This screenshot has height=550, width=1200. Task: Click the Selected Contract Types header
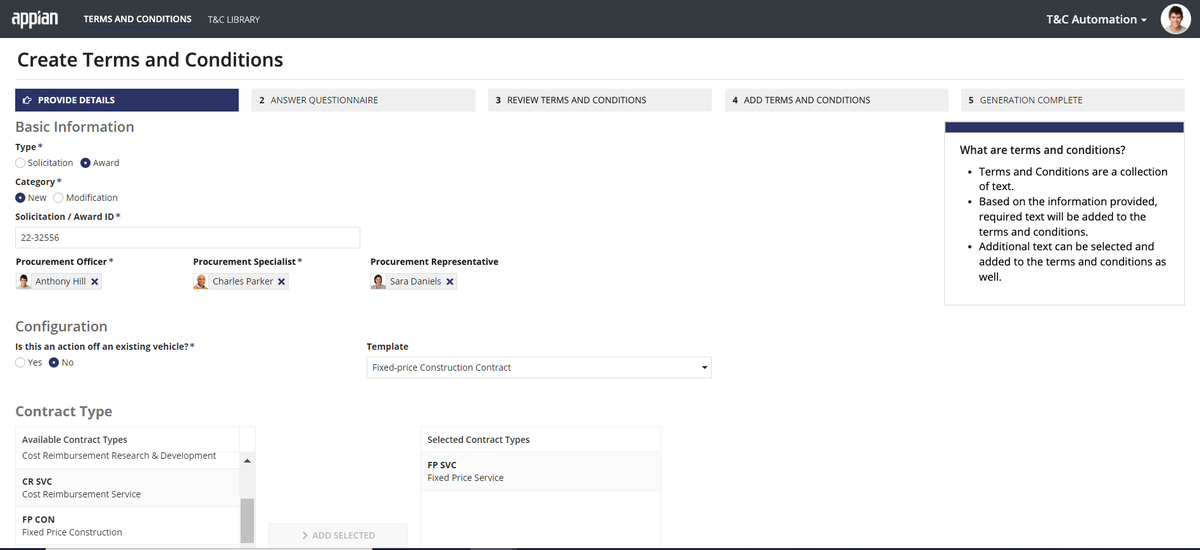click(478, 440)
